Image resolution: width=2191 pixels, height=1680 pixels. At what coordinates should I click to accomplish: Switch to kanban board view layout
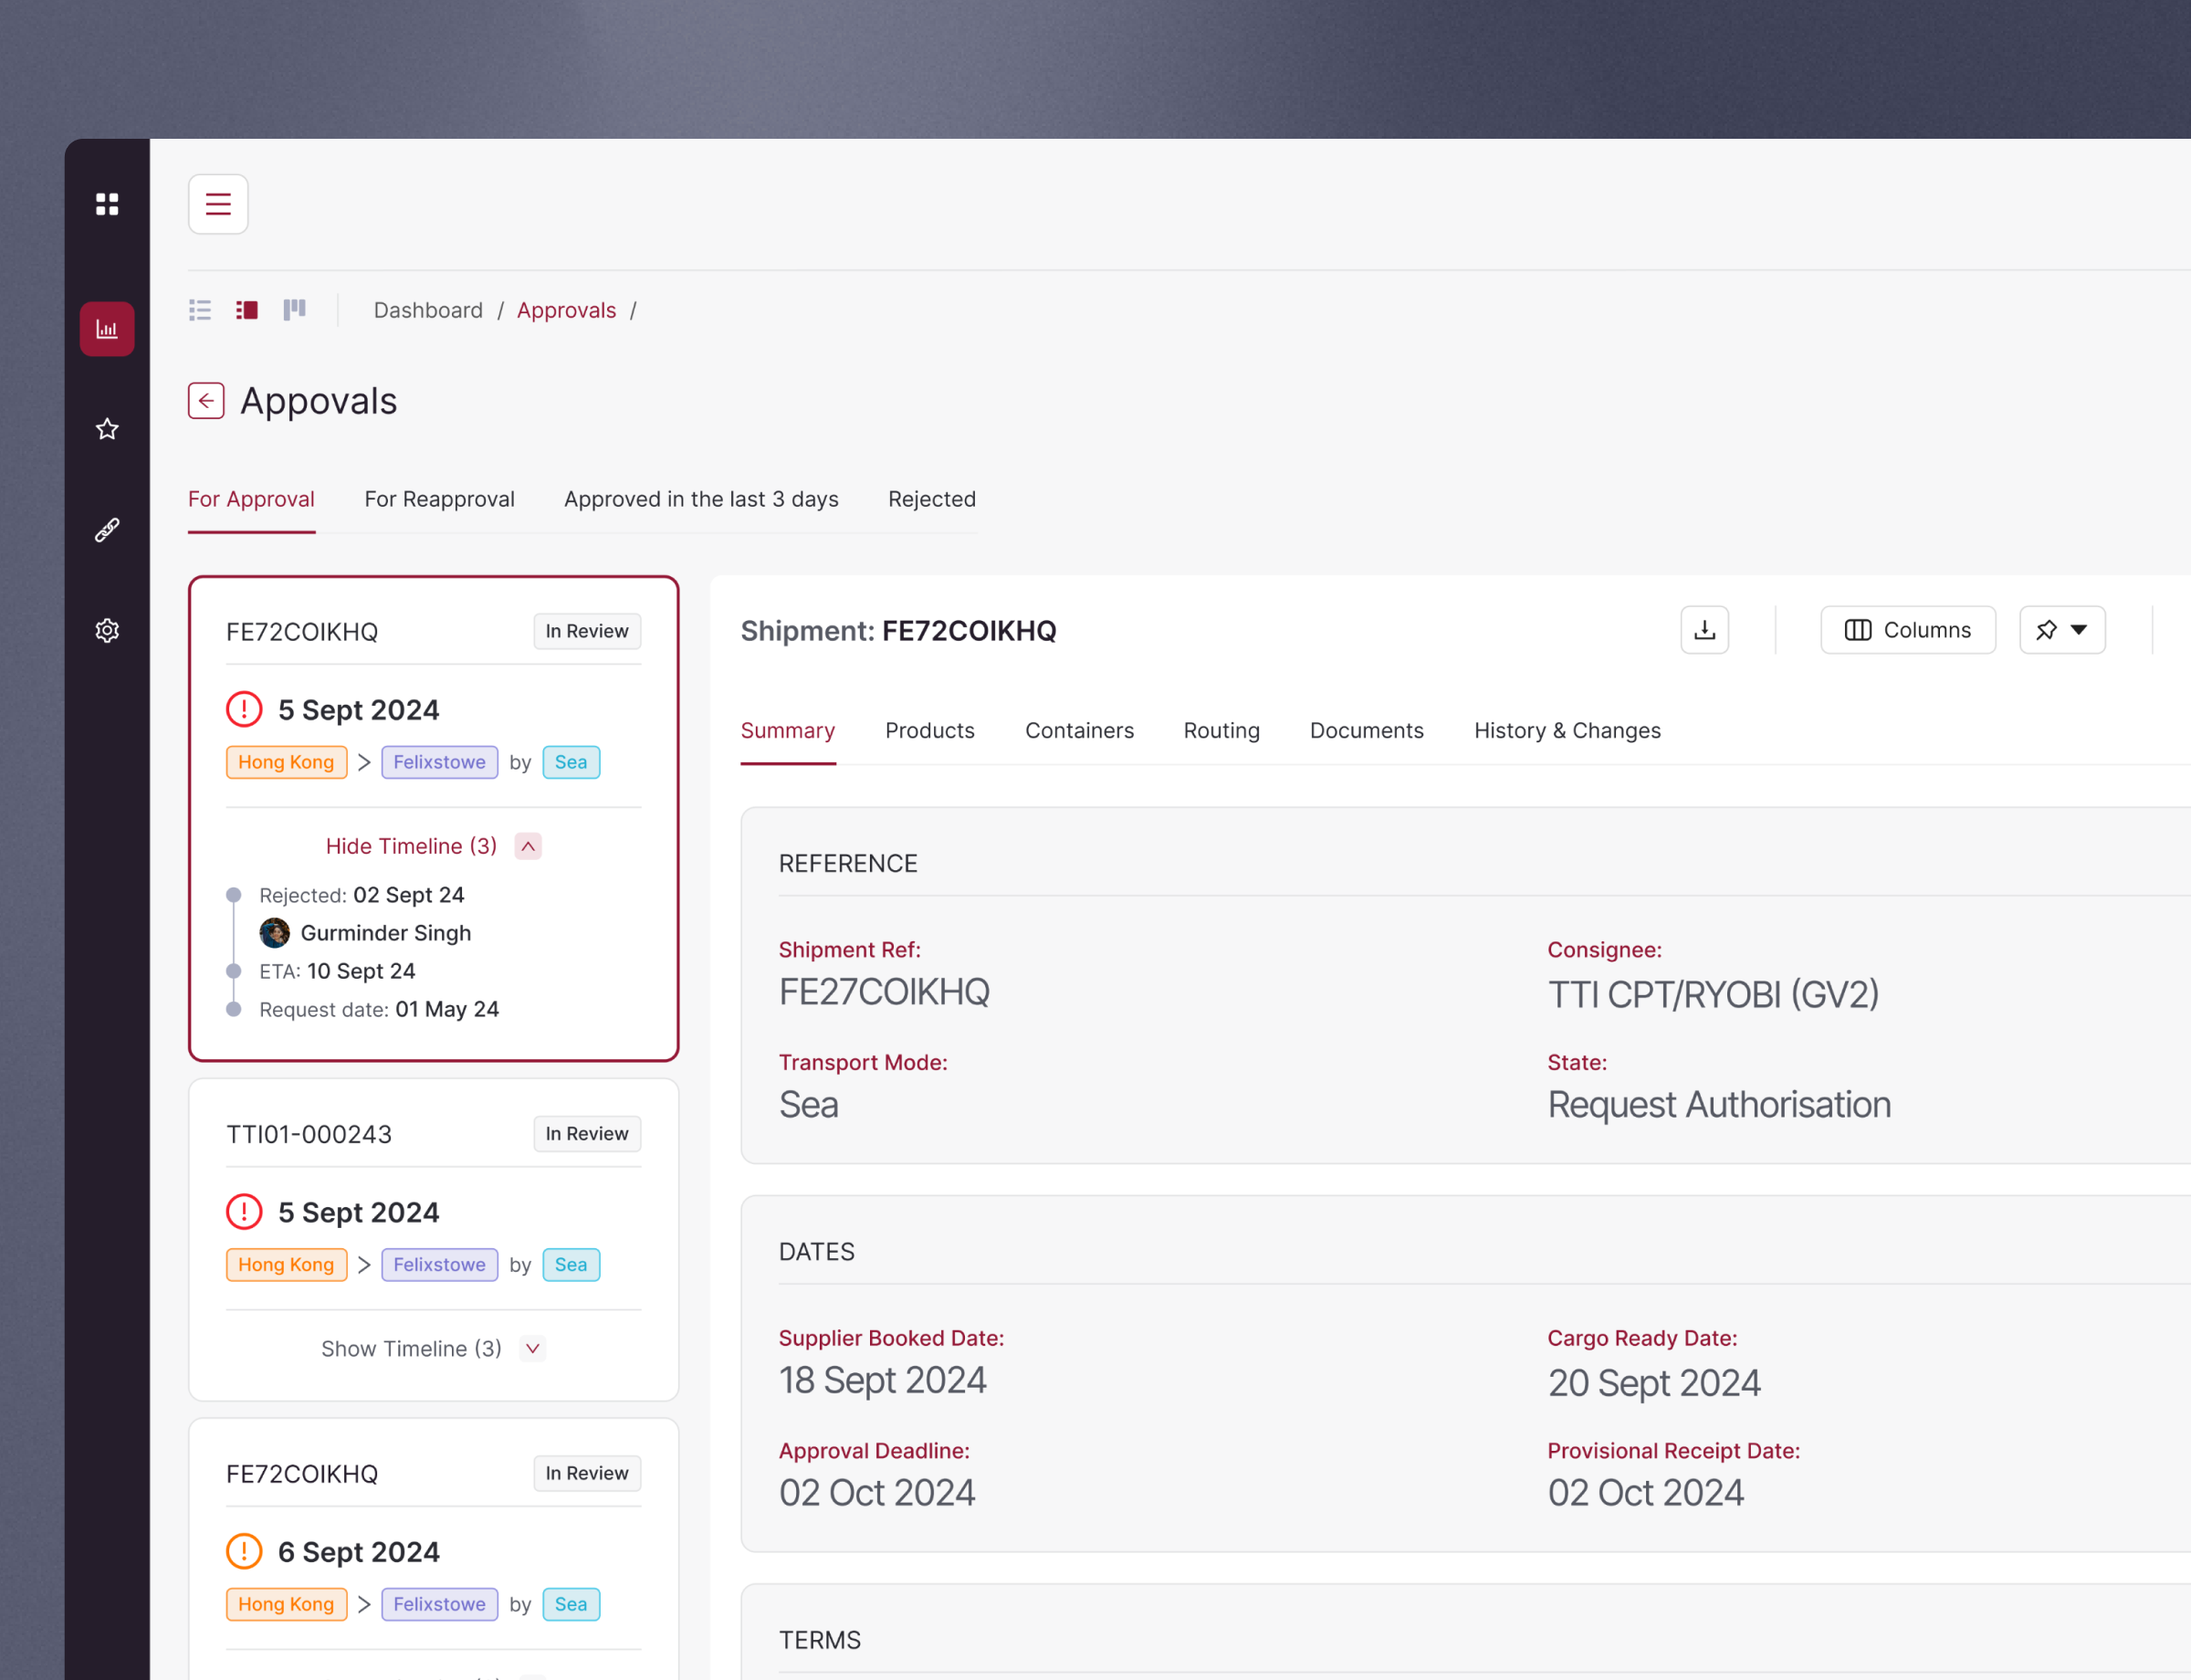[294, 310]
